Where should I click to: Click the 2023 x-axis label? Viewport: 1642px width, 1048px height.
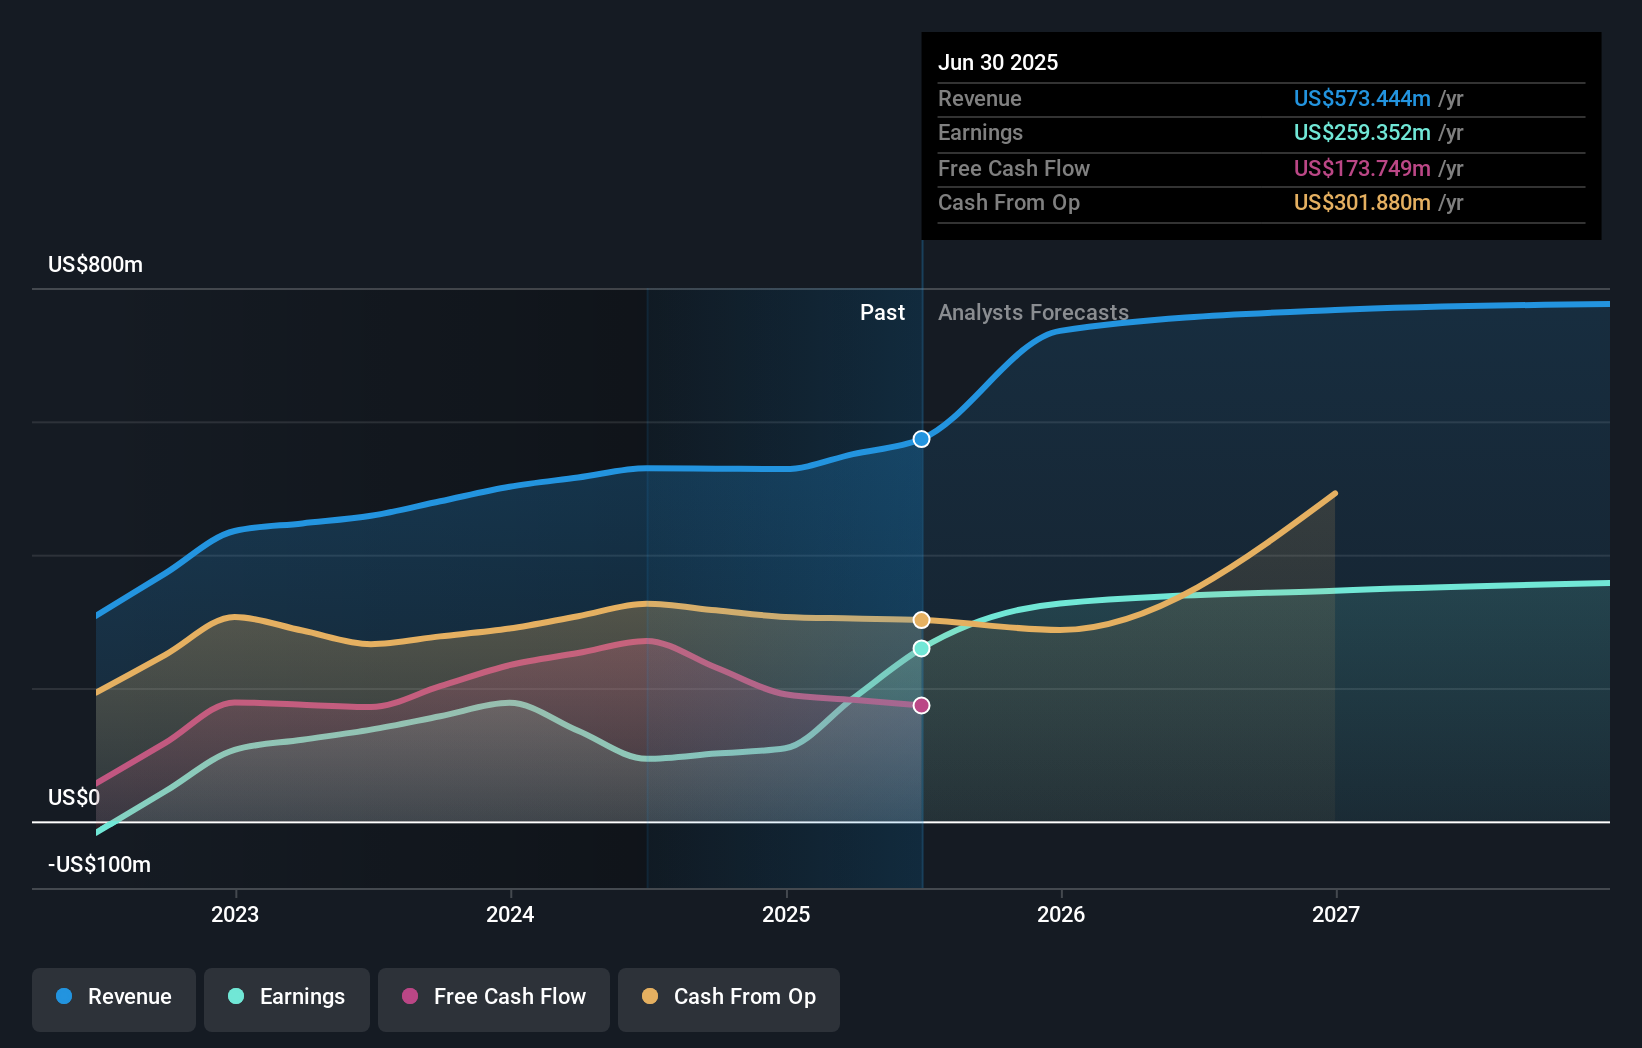[235, 915]
